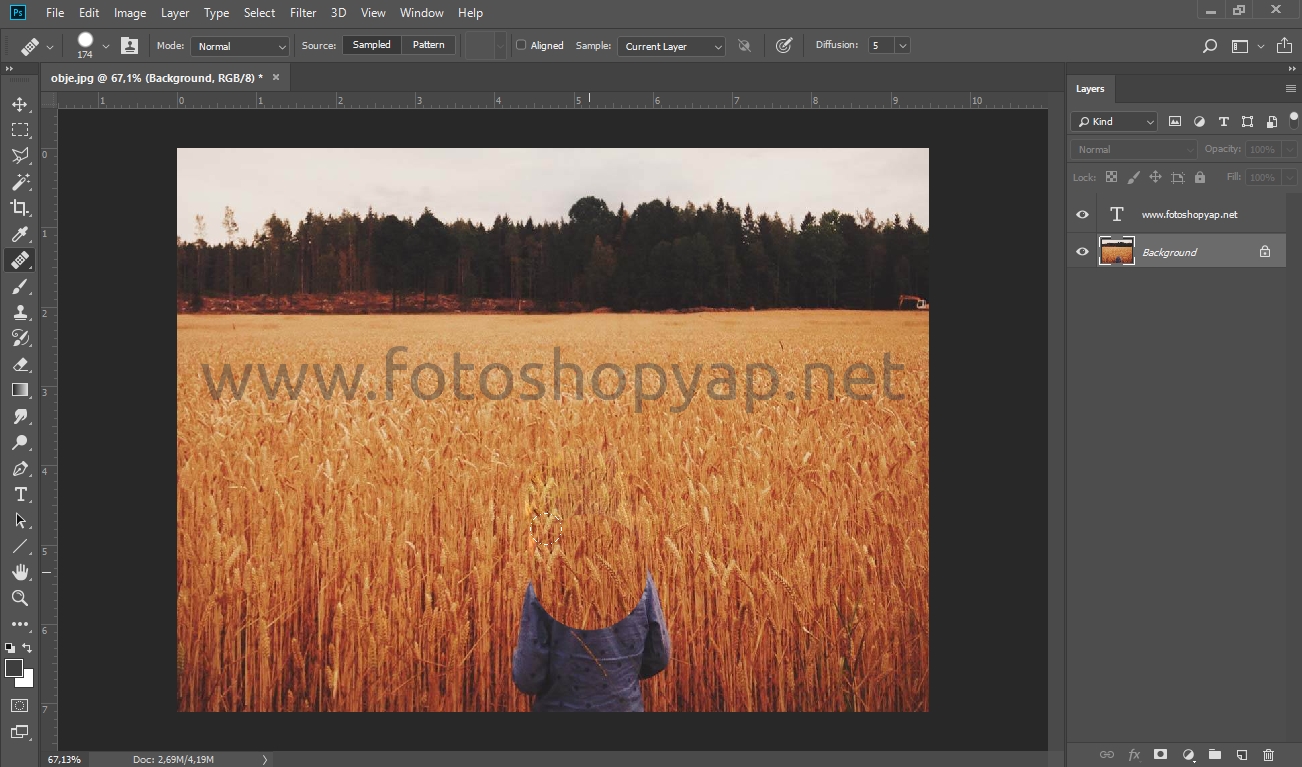The height and width of the screenshot is (767, 1302).
Task: Open the Edit Toolbar three-dots menu
Action: [20, 624]
